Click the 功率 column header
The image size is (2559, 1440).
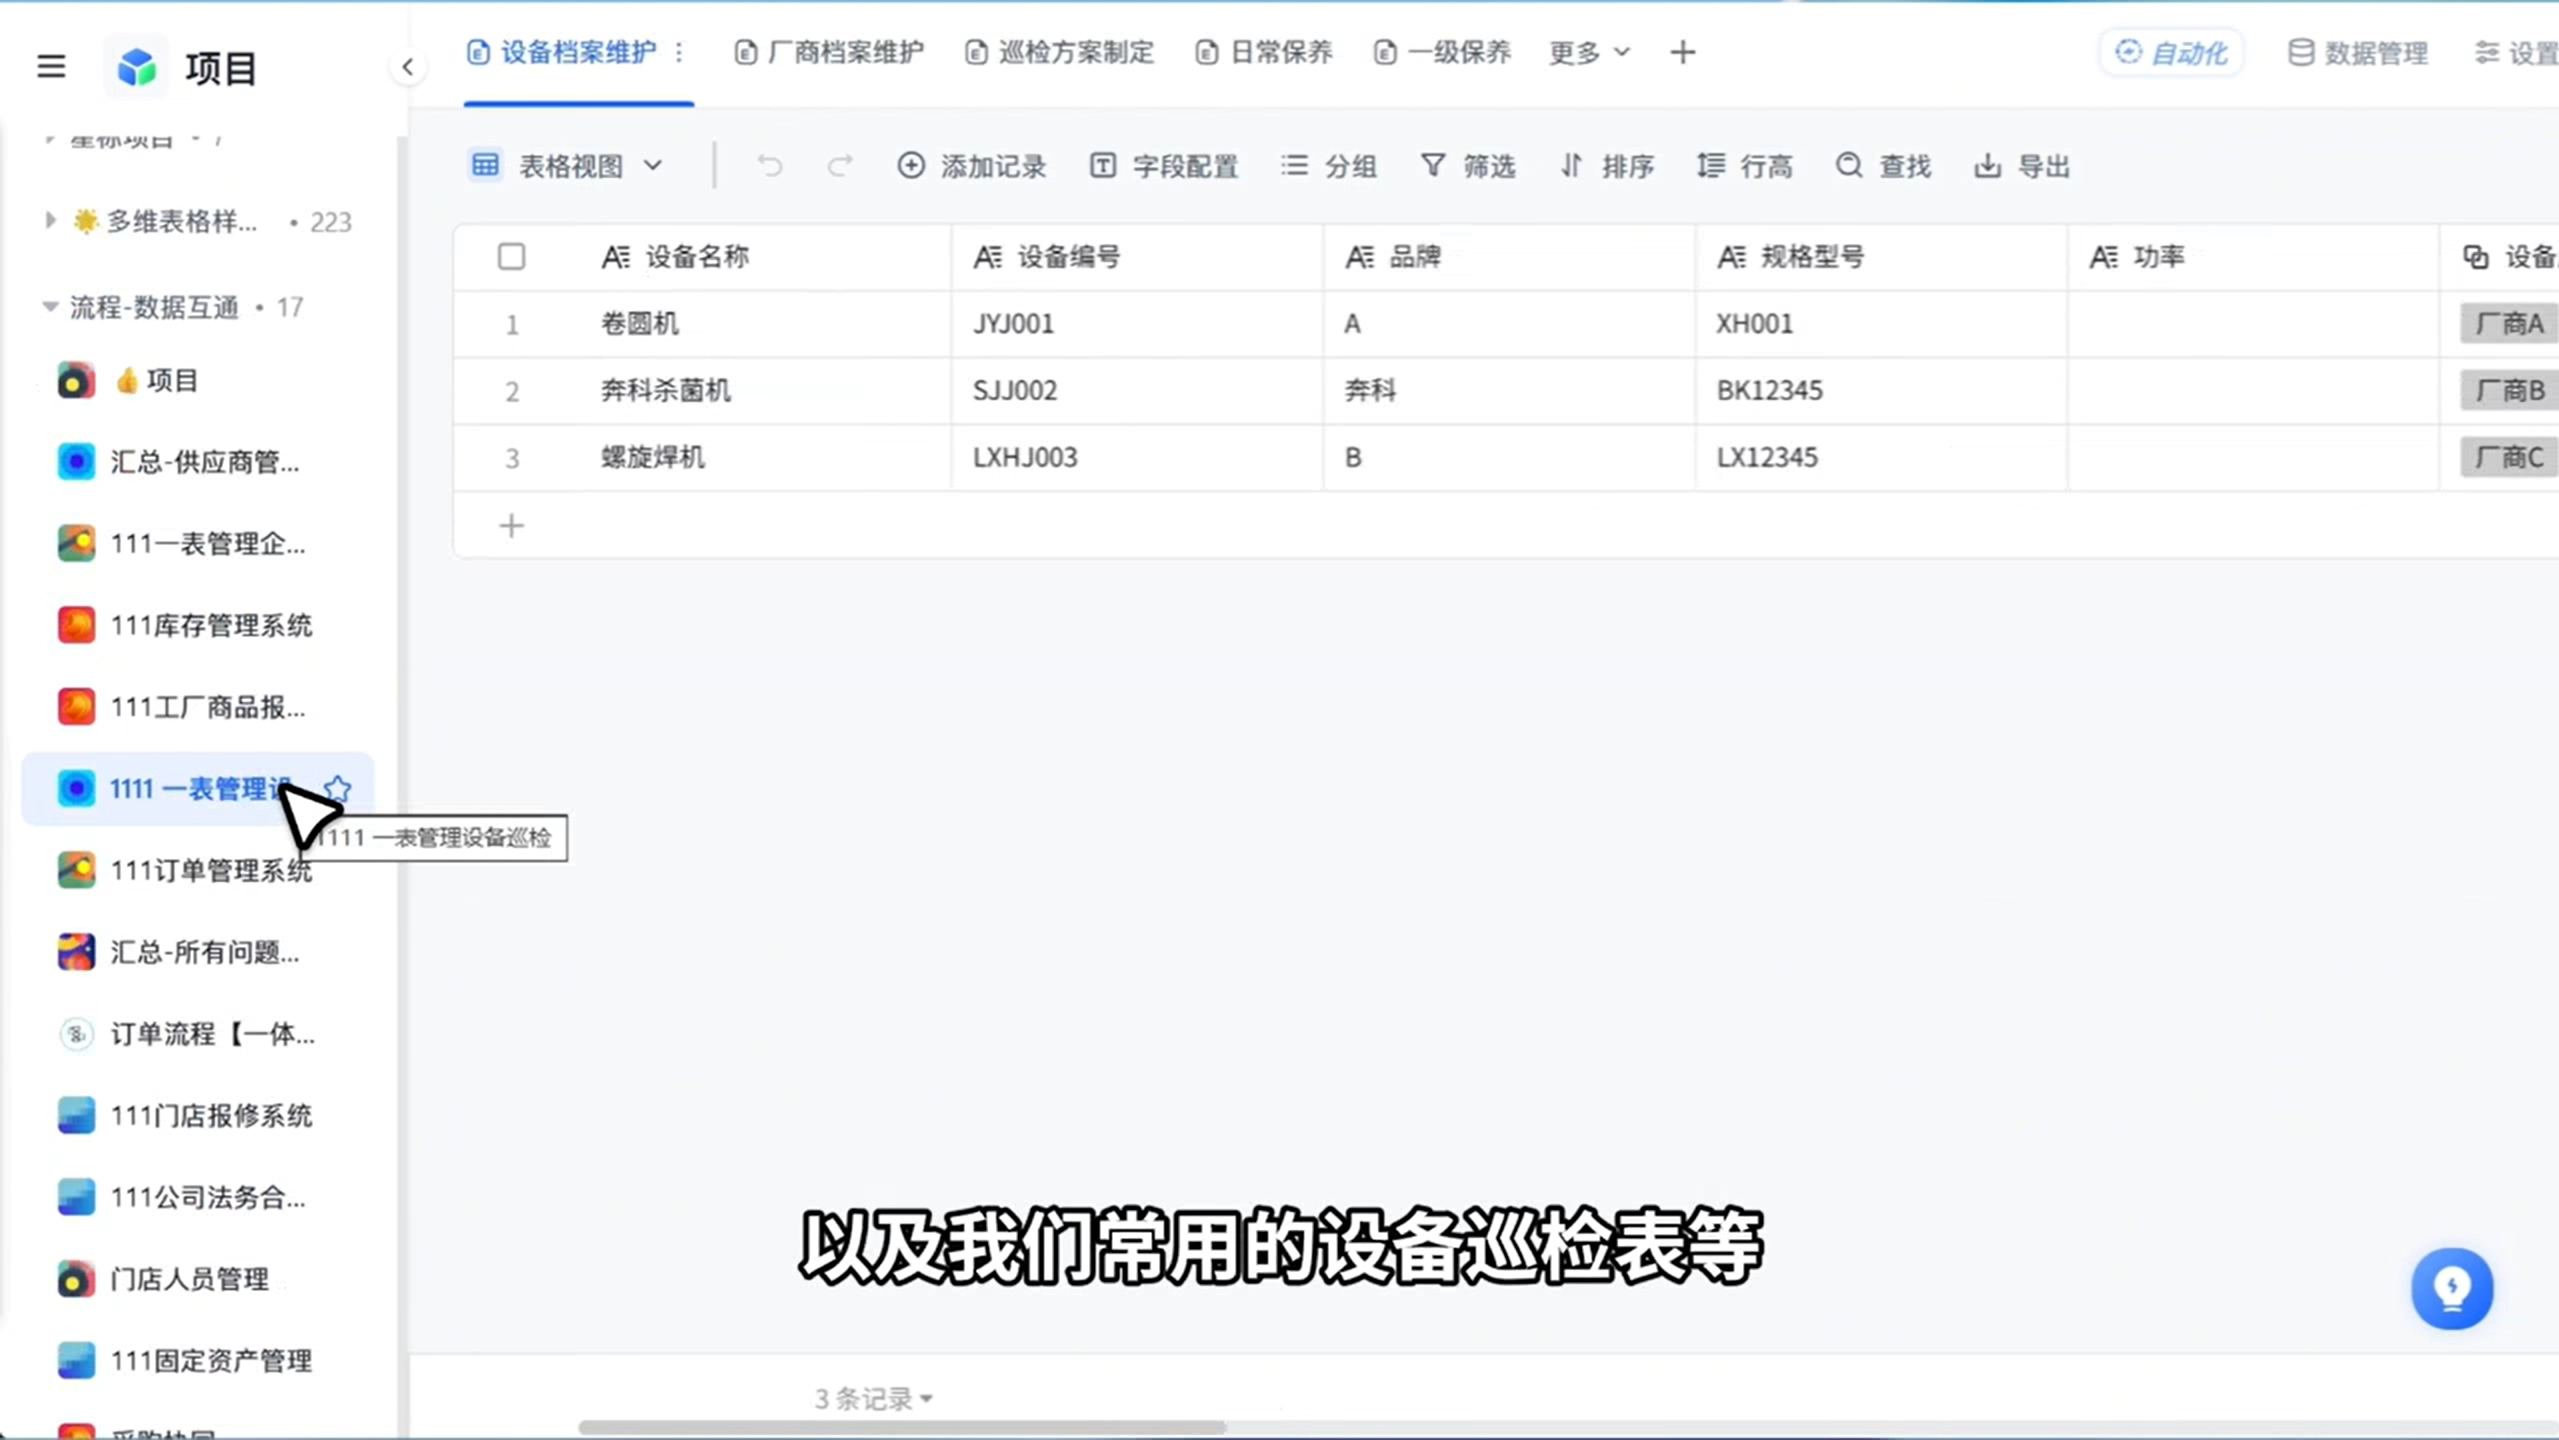(2253, 257)
